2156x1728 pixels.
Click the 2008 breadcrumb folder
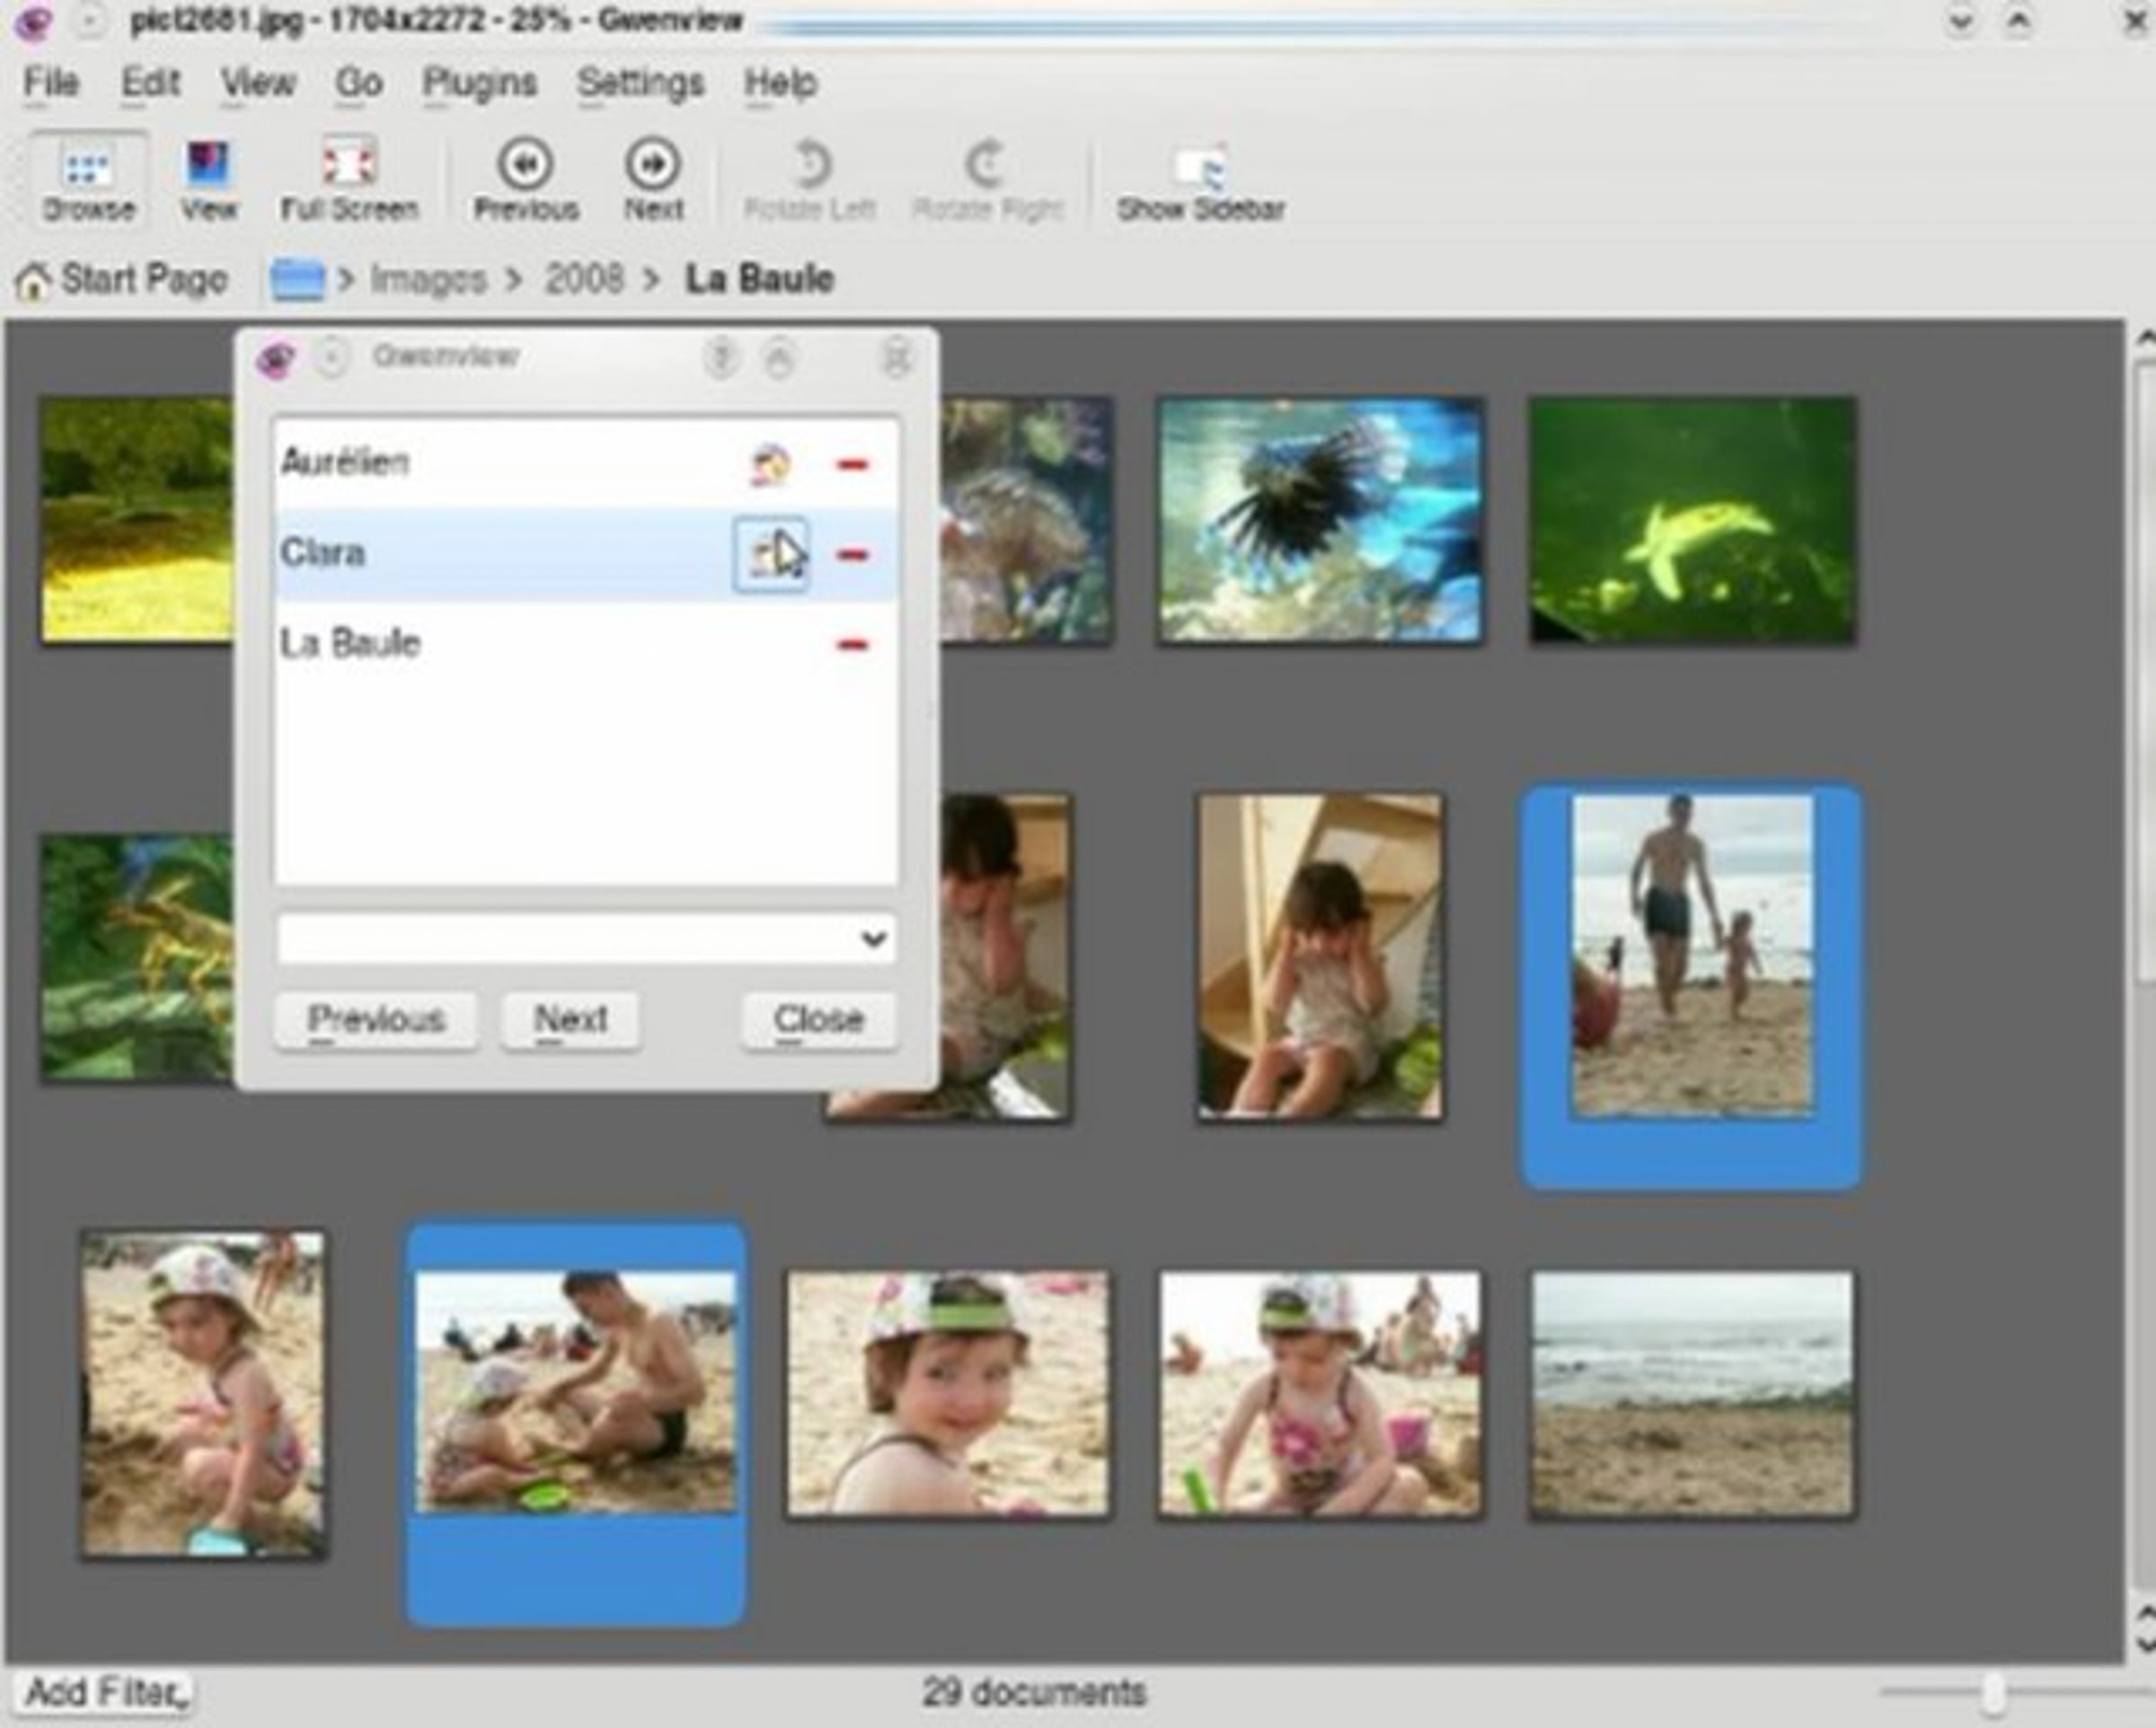click(x=584, y=279)
